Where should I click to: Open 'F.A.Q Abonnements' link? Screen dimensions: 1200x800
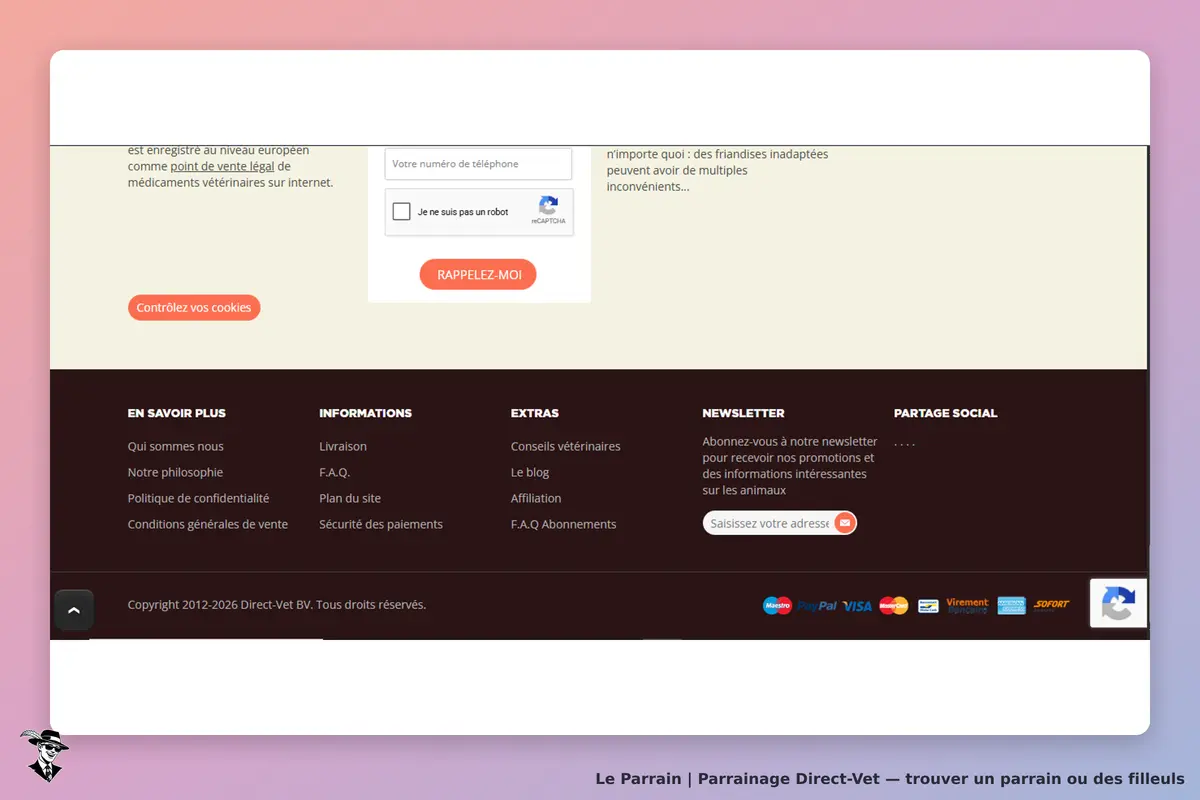tap(564, 524)
